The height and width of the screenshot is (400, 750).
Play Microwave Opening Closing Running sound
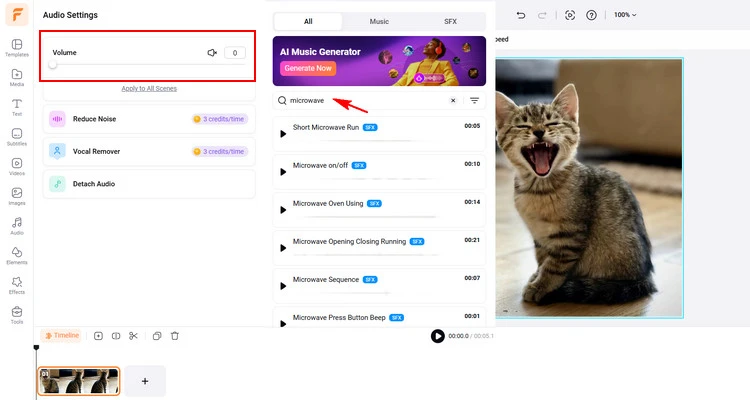tap(283, 248)
